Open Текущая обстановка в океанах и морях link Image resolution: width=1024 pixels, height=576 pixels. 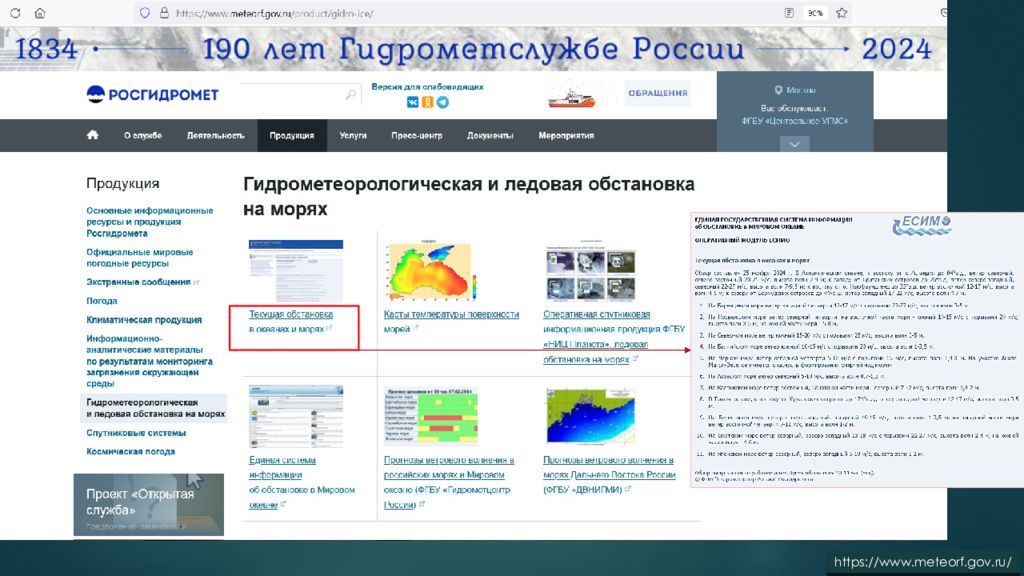[x=291, y=321]
